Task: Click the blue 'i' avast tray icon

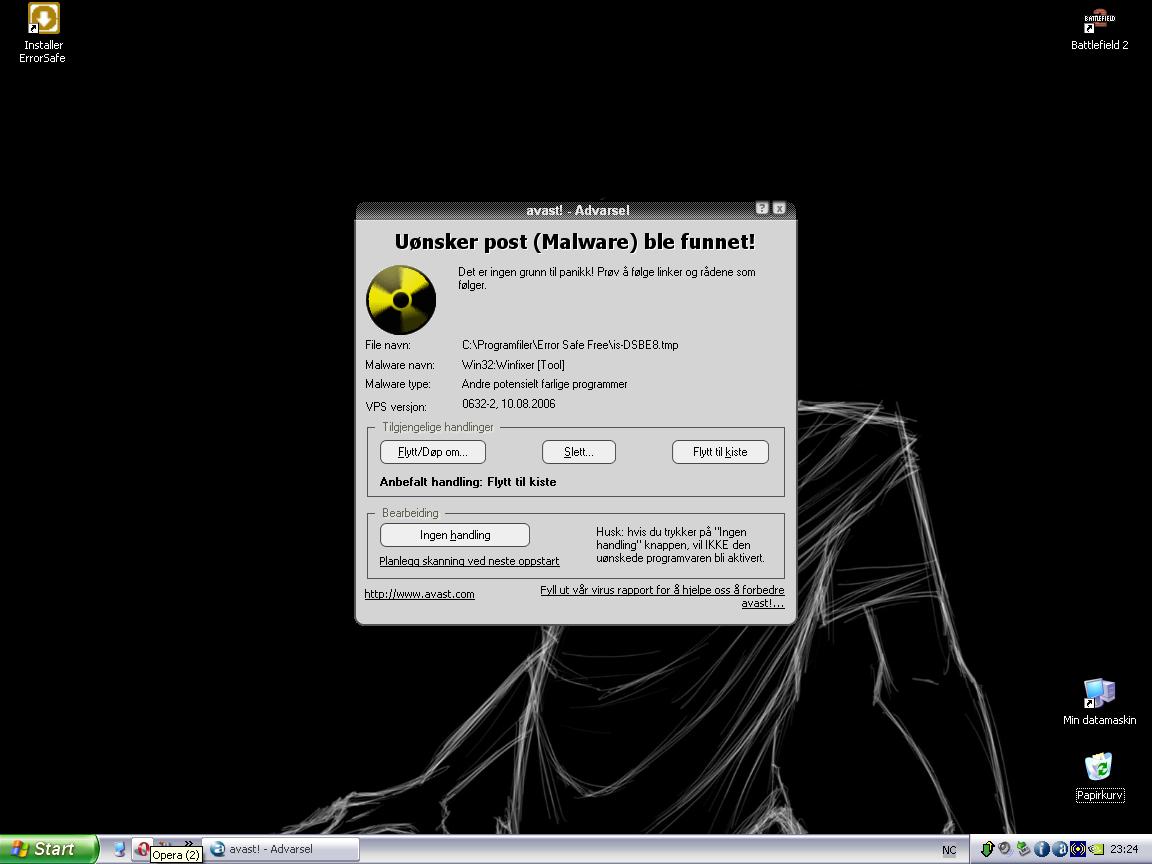Action: pyautogui.click(x=1042, y=849)
